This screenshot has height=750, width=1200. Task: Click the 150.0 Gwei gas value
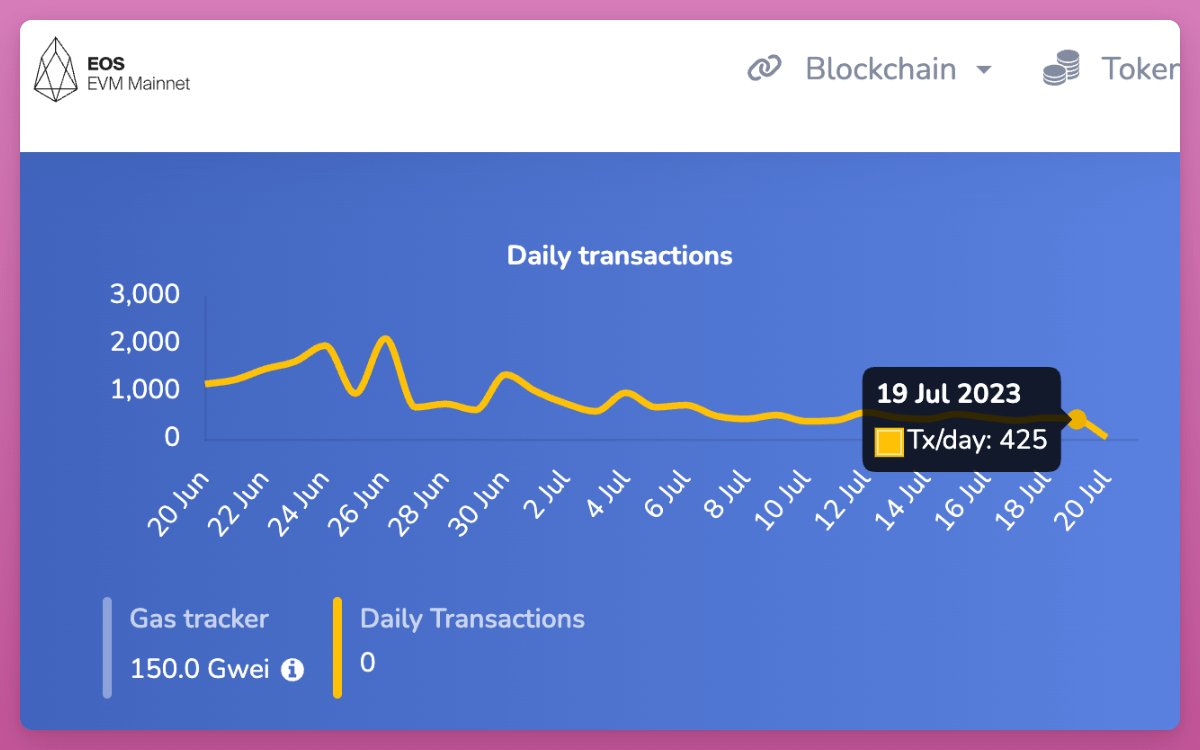click(x=200, y=669)
